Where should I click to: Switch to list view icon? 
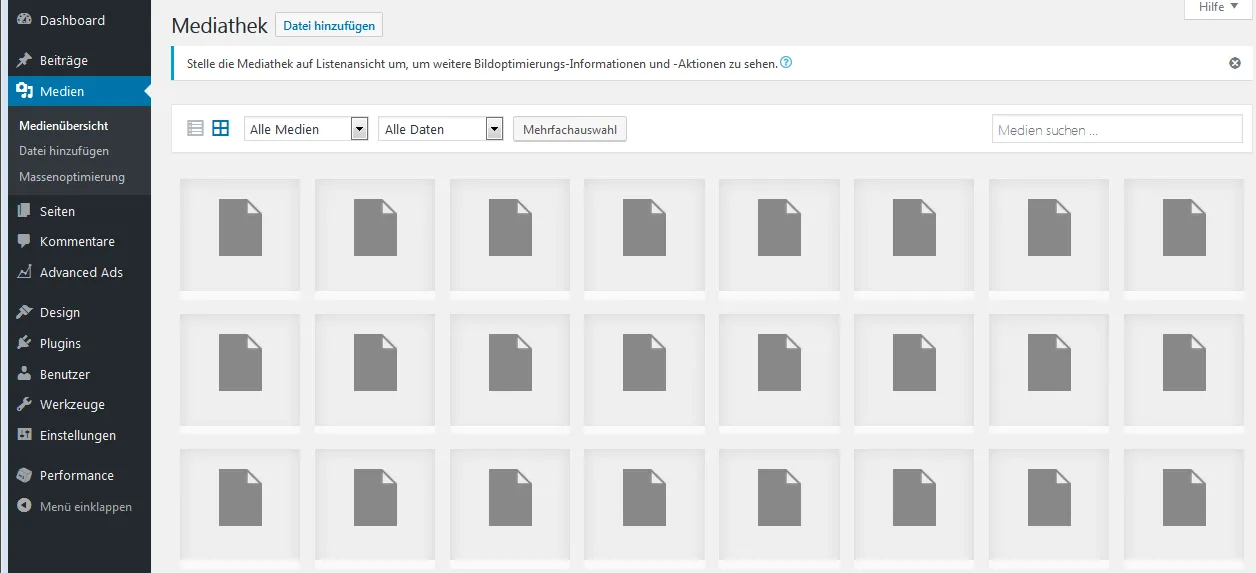(x=196, y=128)
